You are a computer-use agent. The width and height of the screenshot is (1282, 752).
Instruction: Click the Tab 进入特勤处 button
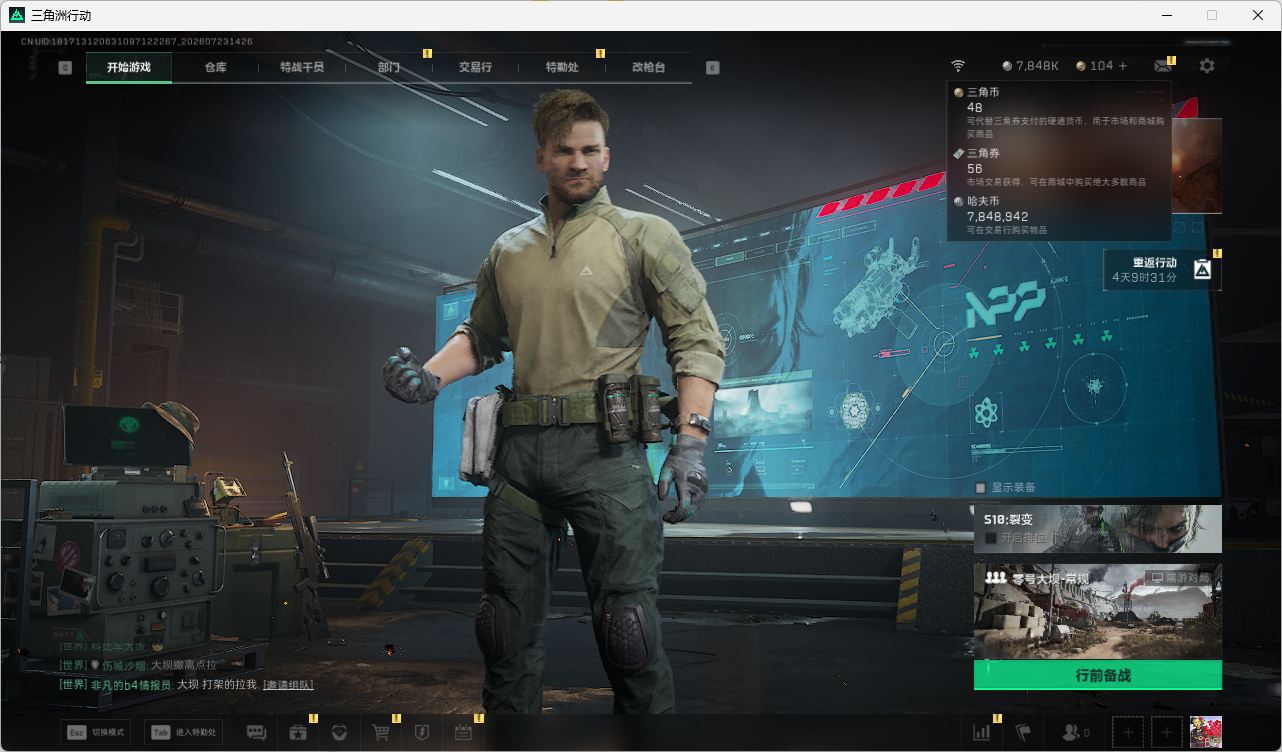pos(183,733)
